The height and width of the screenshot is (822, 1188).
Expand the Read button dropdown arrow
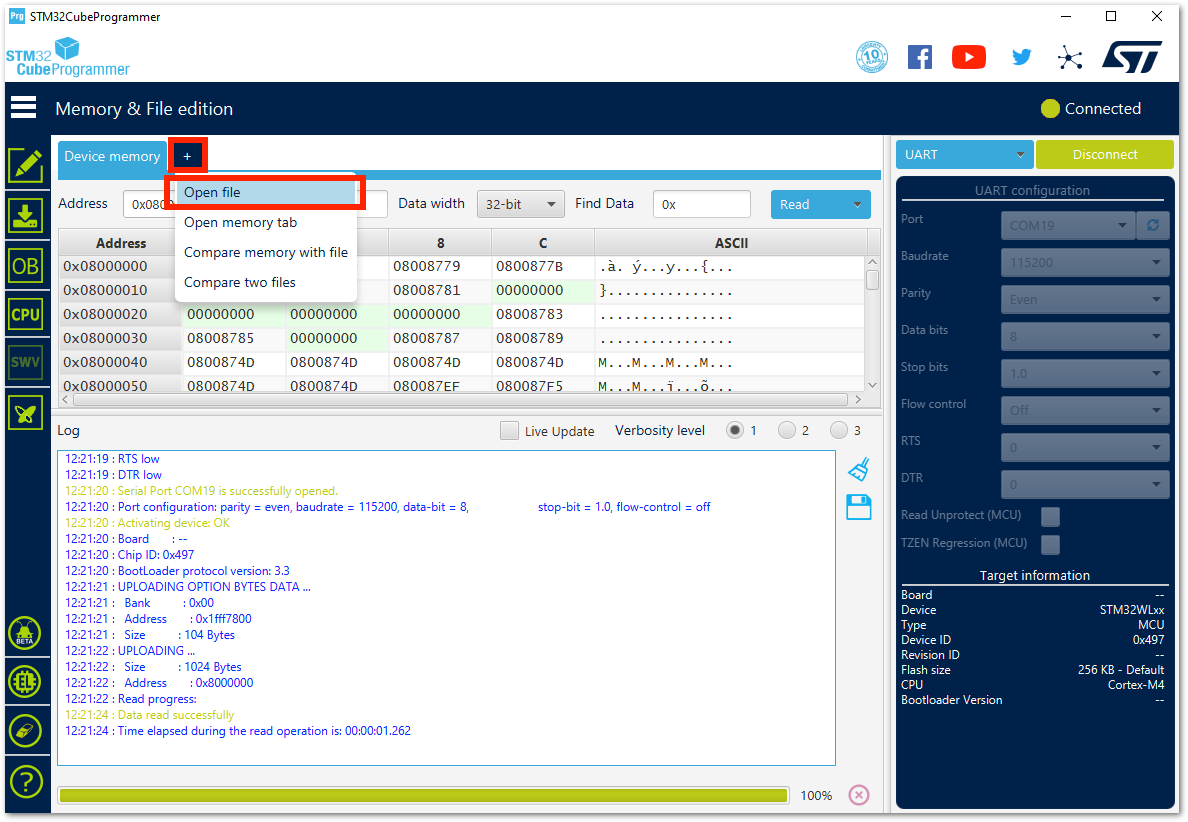coord(857,205)
